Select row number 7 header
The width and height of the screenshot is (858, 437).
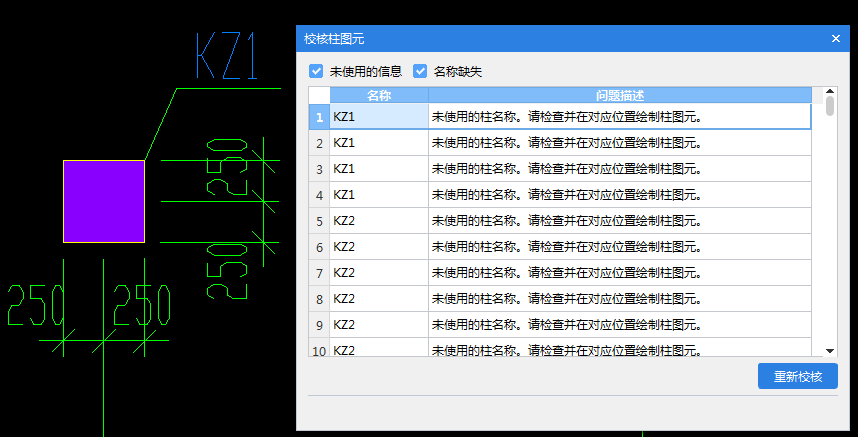[x=320, y=273]
